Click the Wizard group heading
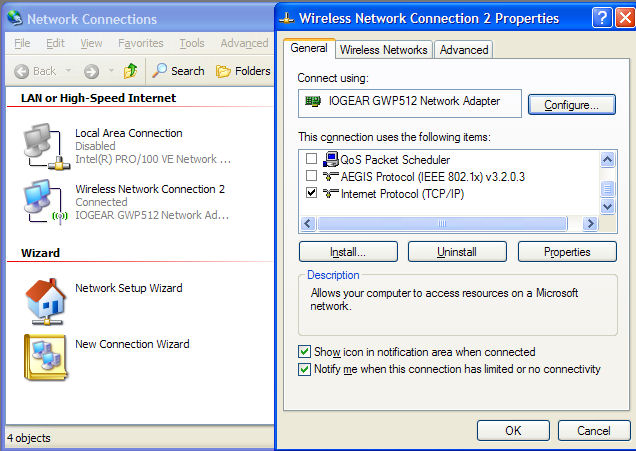Screen dimensions: 636x451 pyautogui.click(x=40, y=253)
